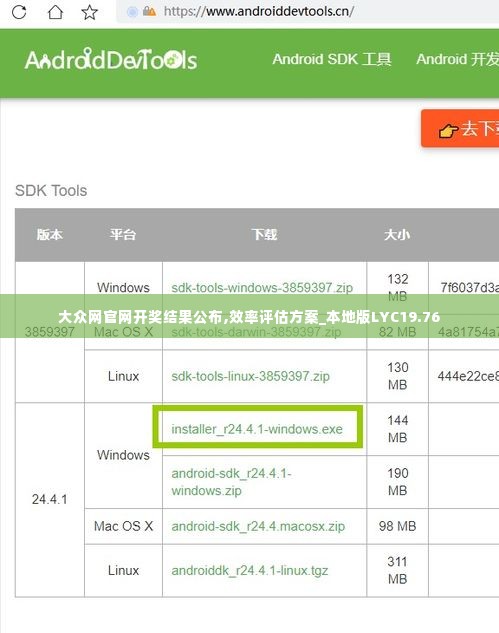Click the 大小 column header
Screen dimensions: 499x633
click(397, 235)
